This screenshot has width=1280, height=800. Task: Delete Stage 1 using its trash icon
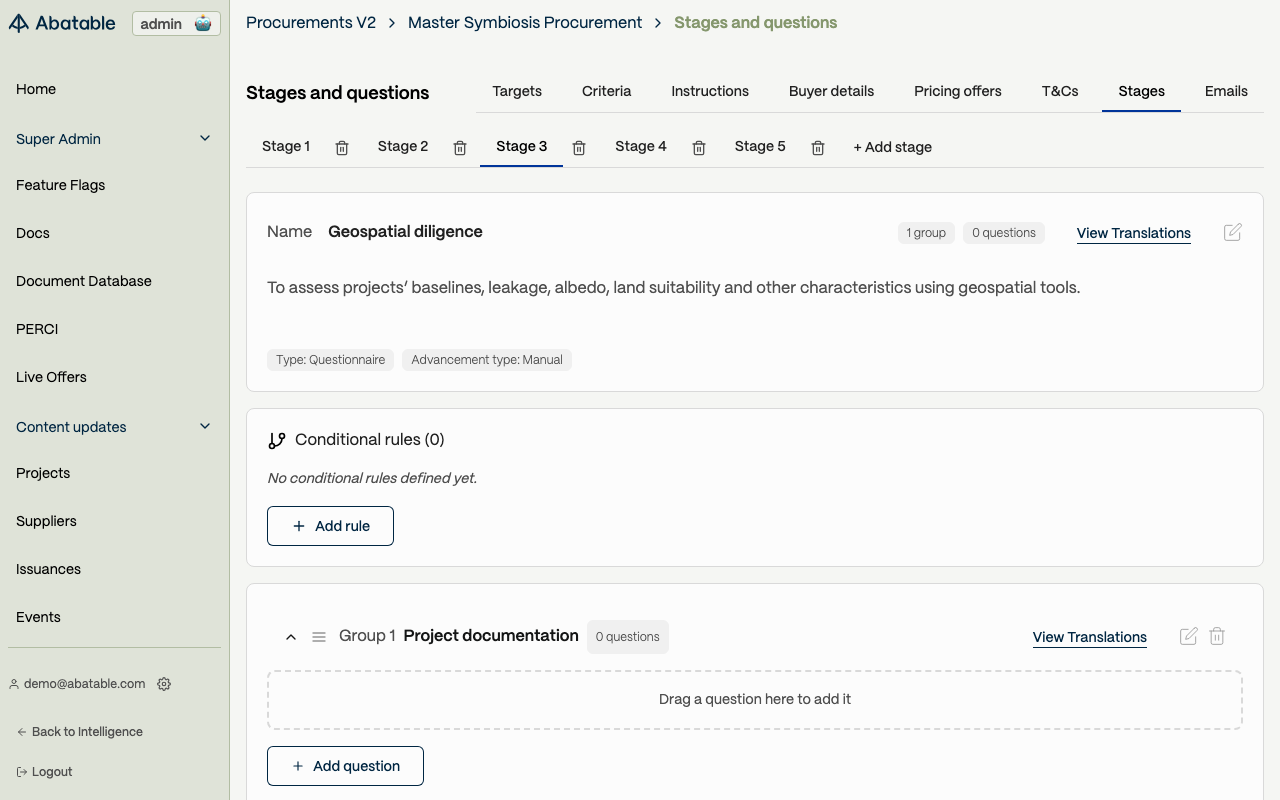point(342,148)
